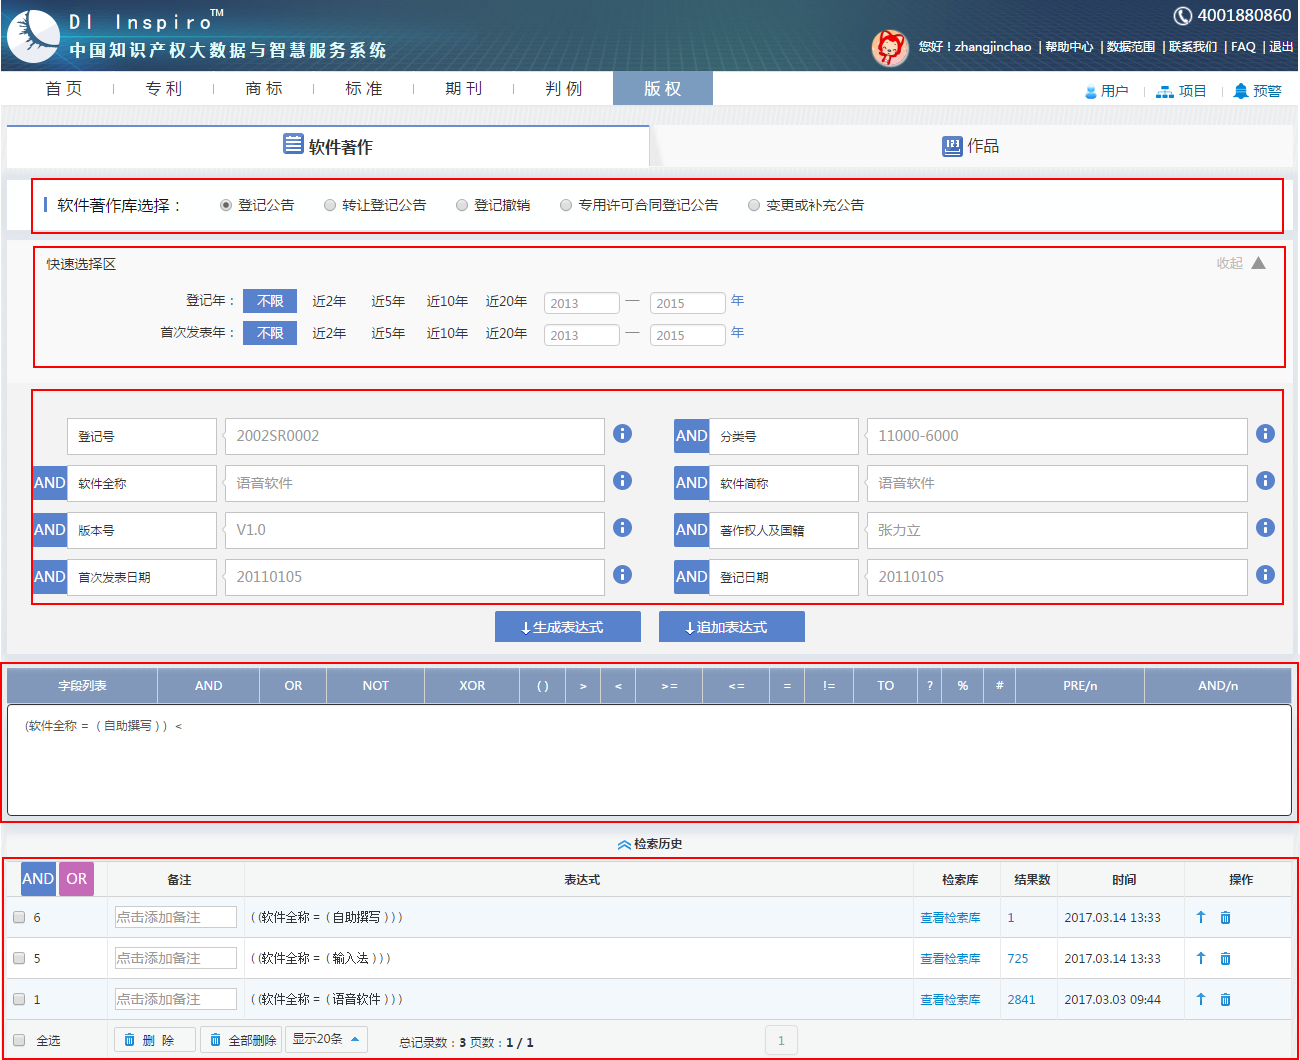Click the 软件全称 input field

414,483
